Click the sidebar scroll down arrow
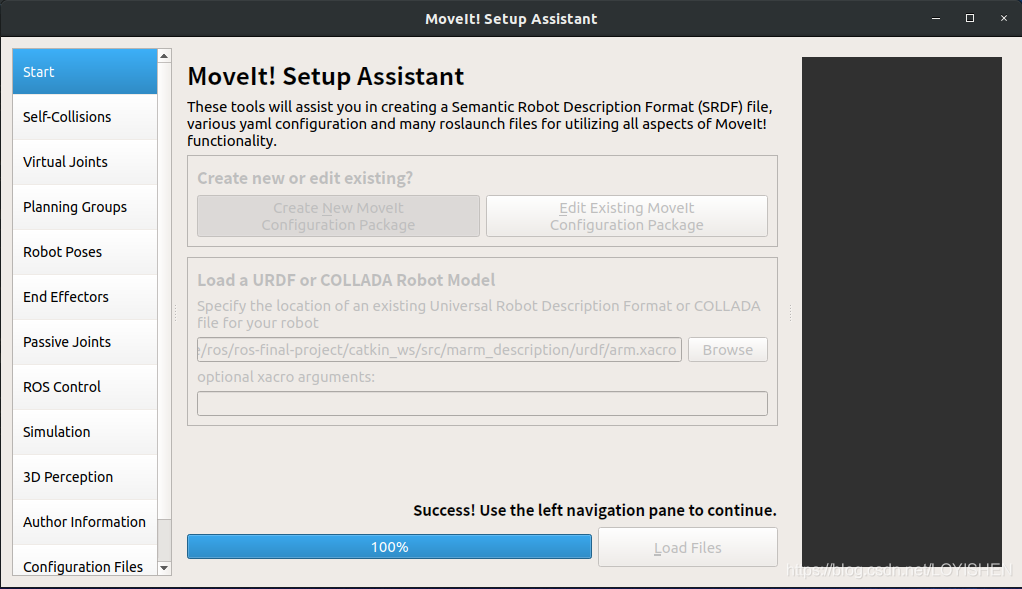 click(x=164, y=568)
